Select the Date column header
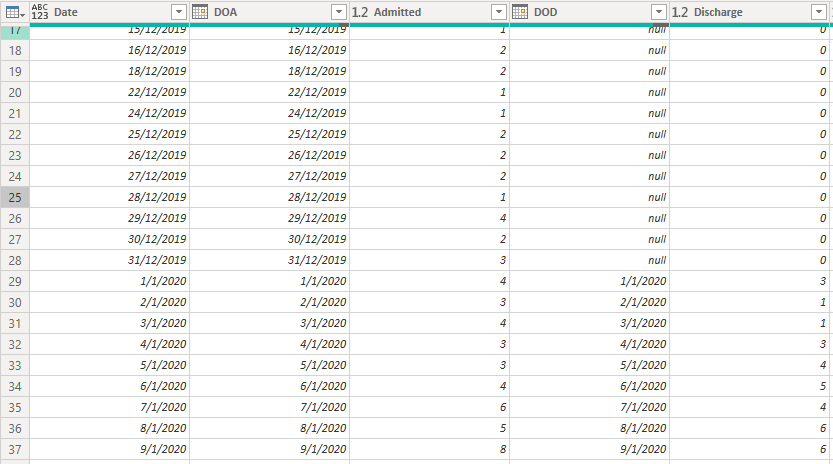The image size is (833, 464). [x=109, y=12]
